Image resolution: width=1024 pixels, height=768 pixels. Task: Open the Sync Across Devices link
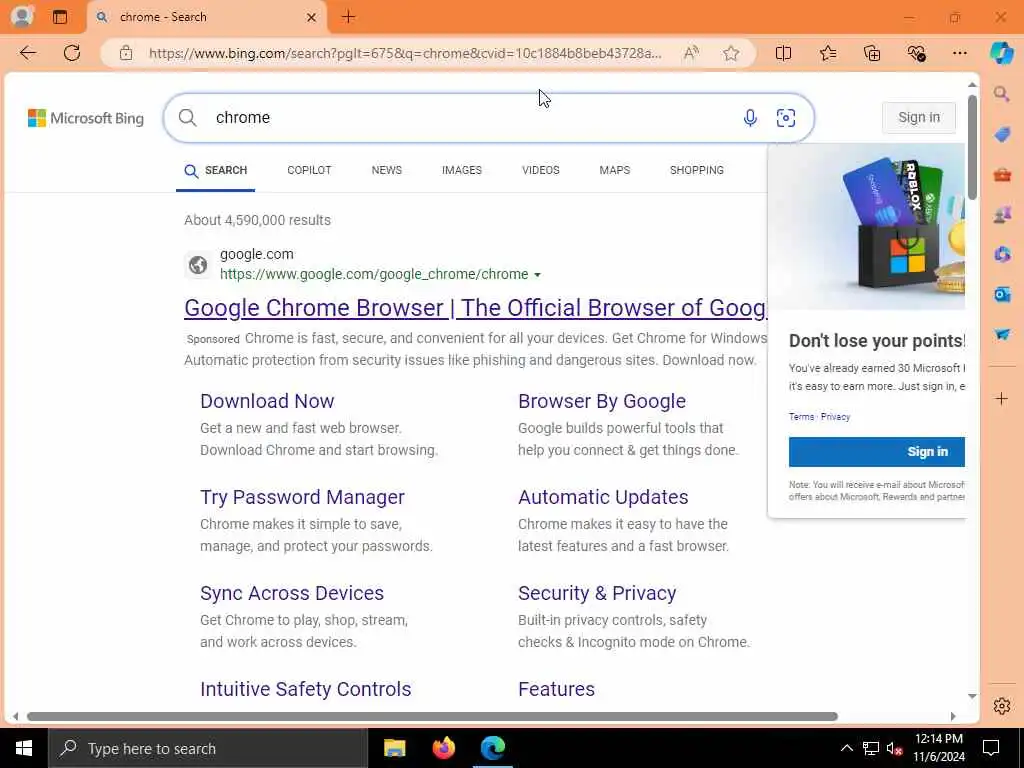click(x=292, y=593)
